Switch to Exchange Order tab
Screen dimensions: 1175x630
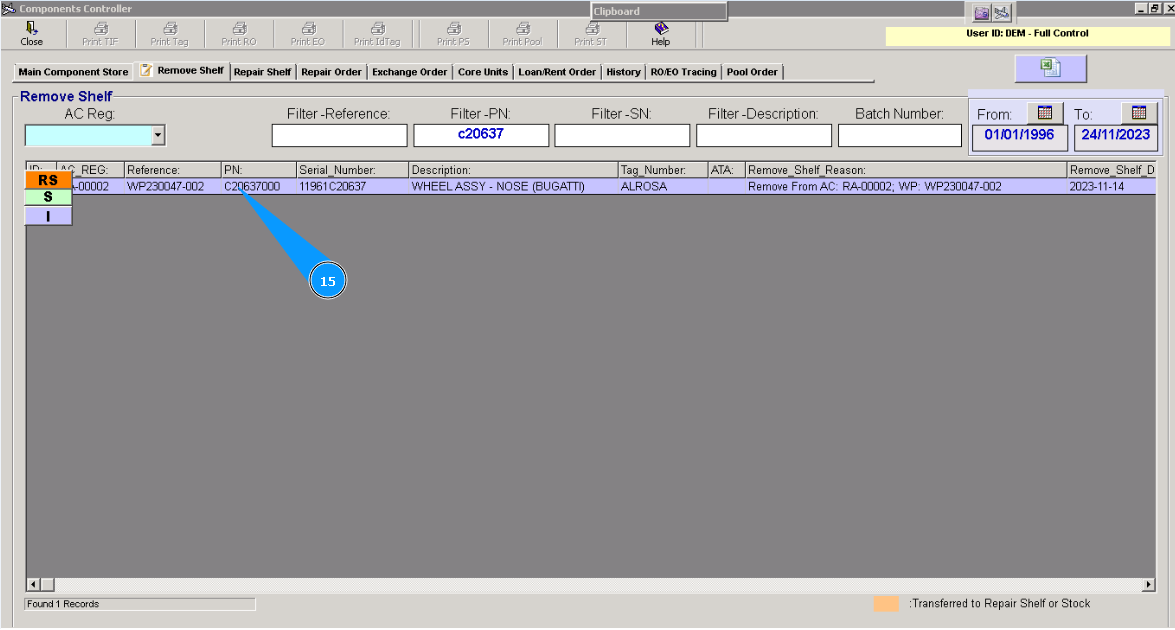[409, 72]
